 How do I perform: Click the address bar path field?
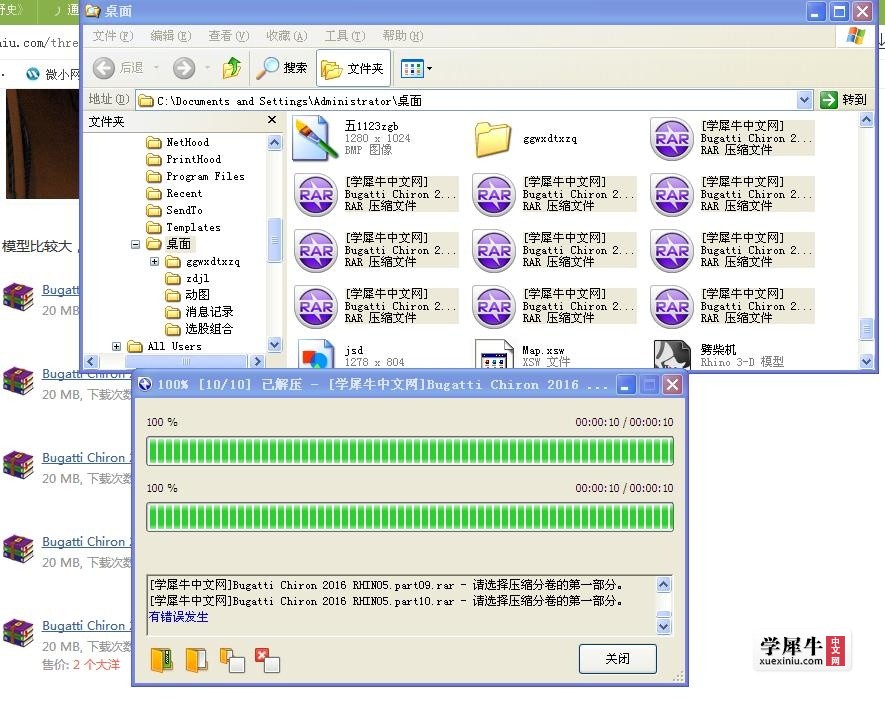(466, 100)
